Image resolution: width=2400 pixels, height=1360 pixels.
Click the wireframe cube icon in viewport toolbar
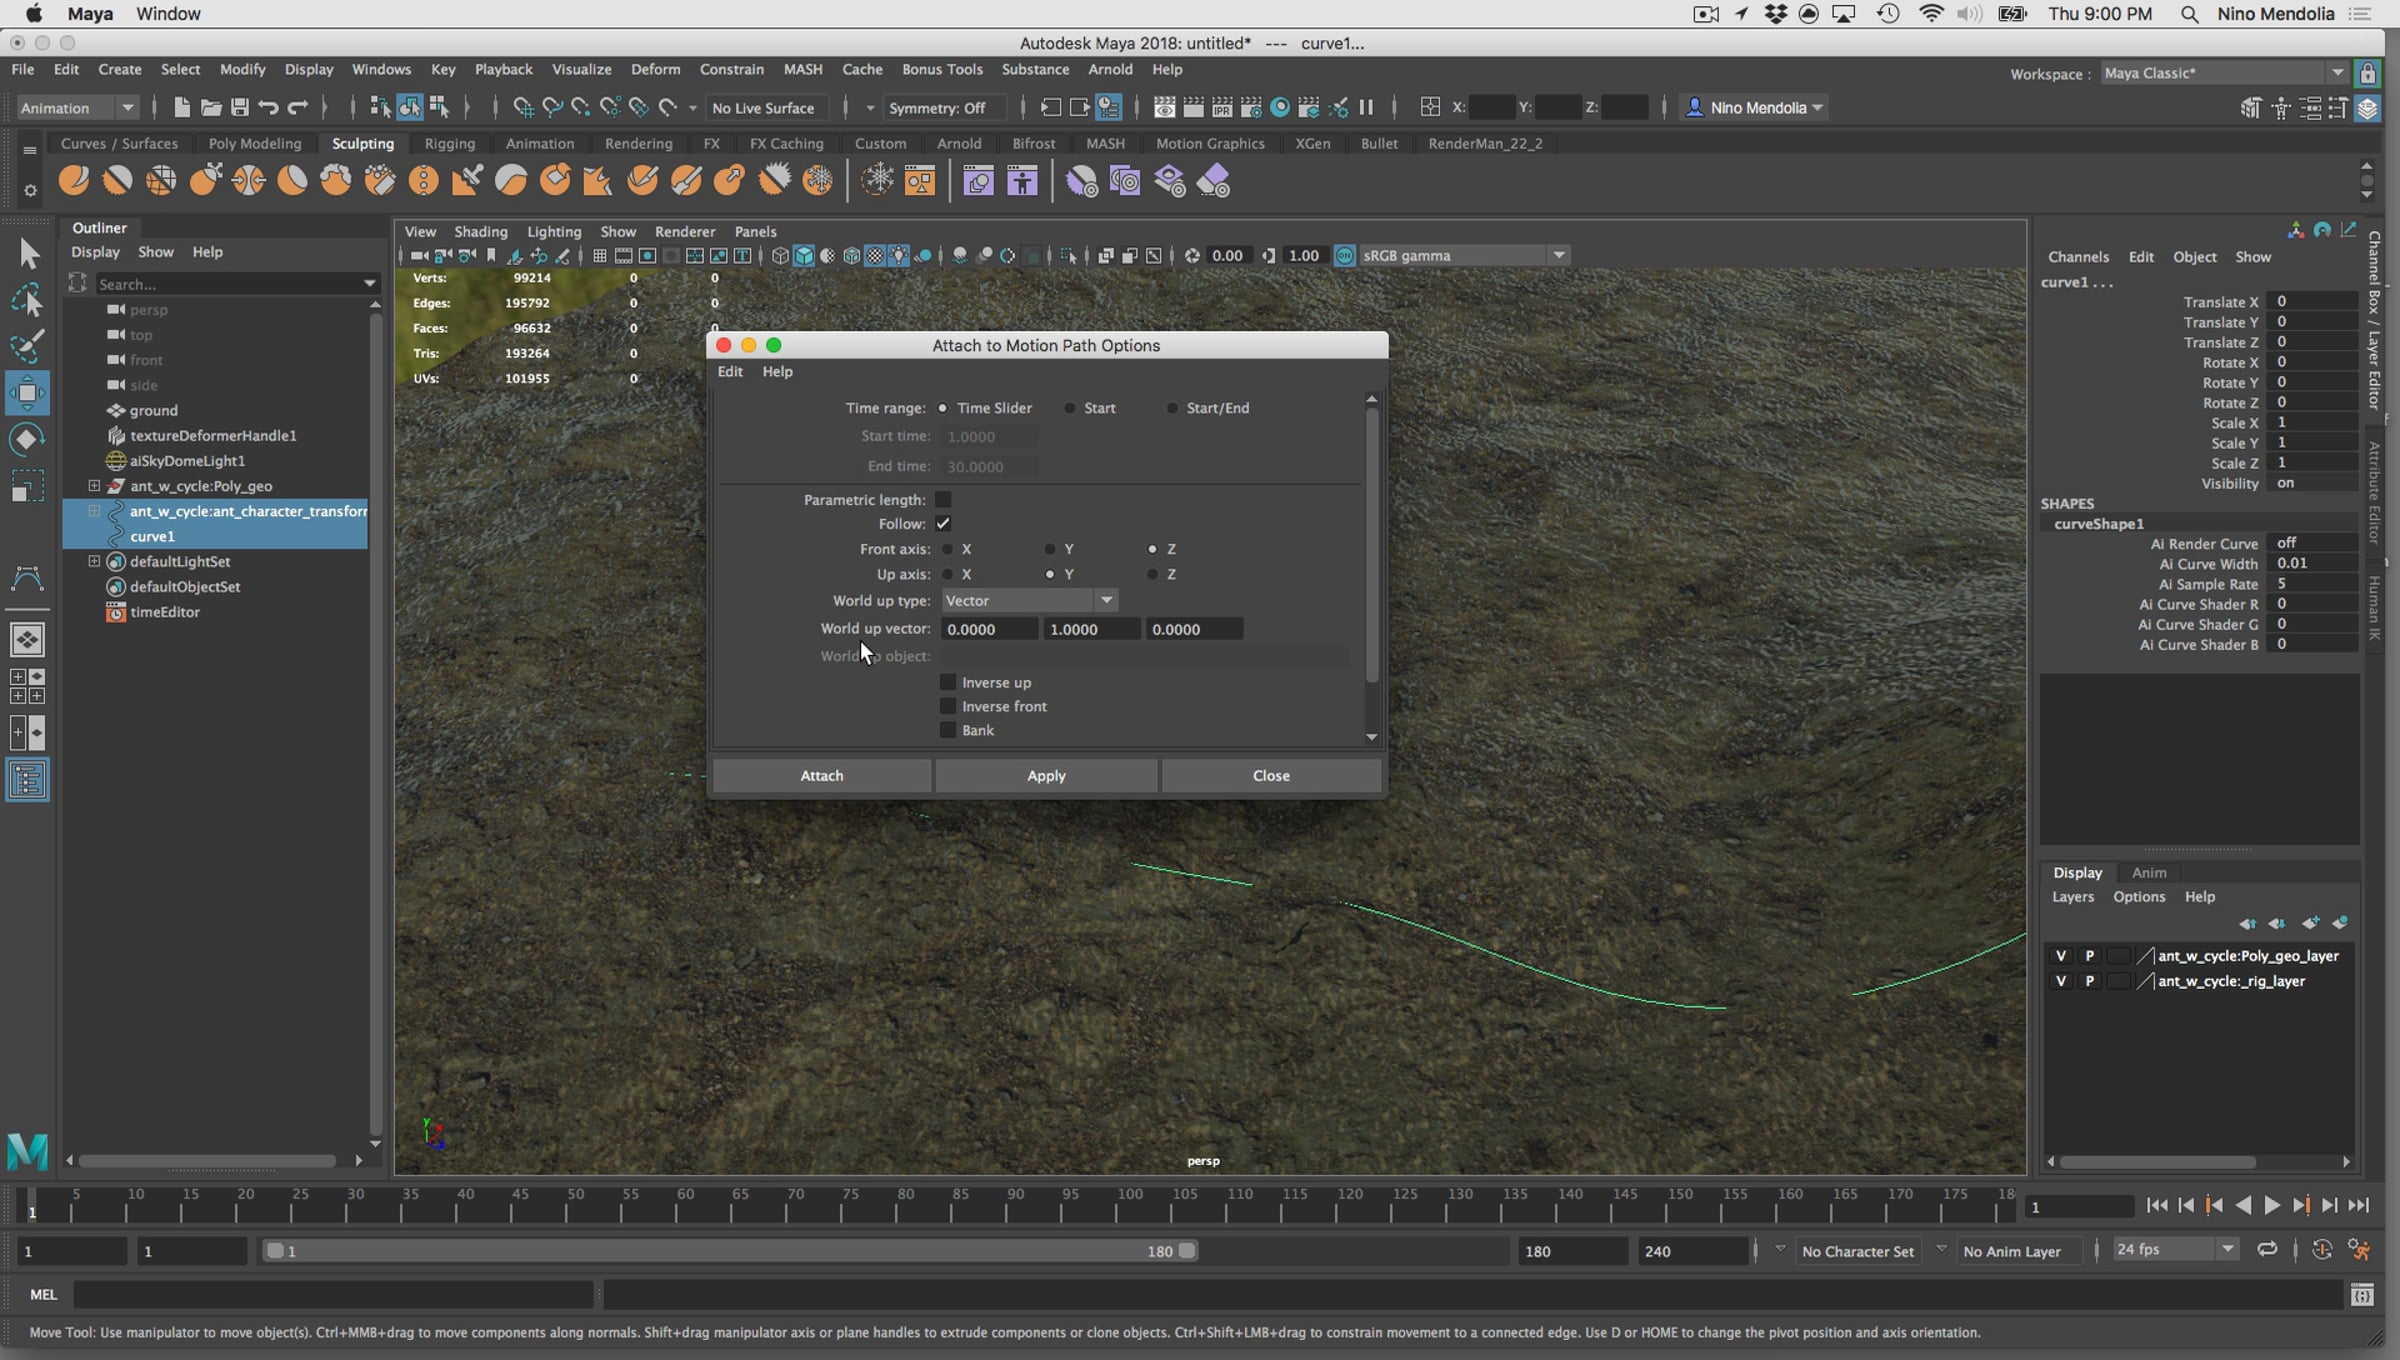pos(780,256)
